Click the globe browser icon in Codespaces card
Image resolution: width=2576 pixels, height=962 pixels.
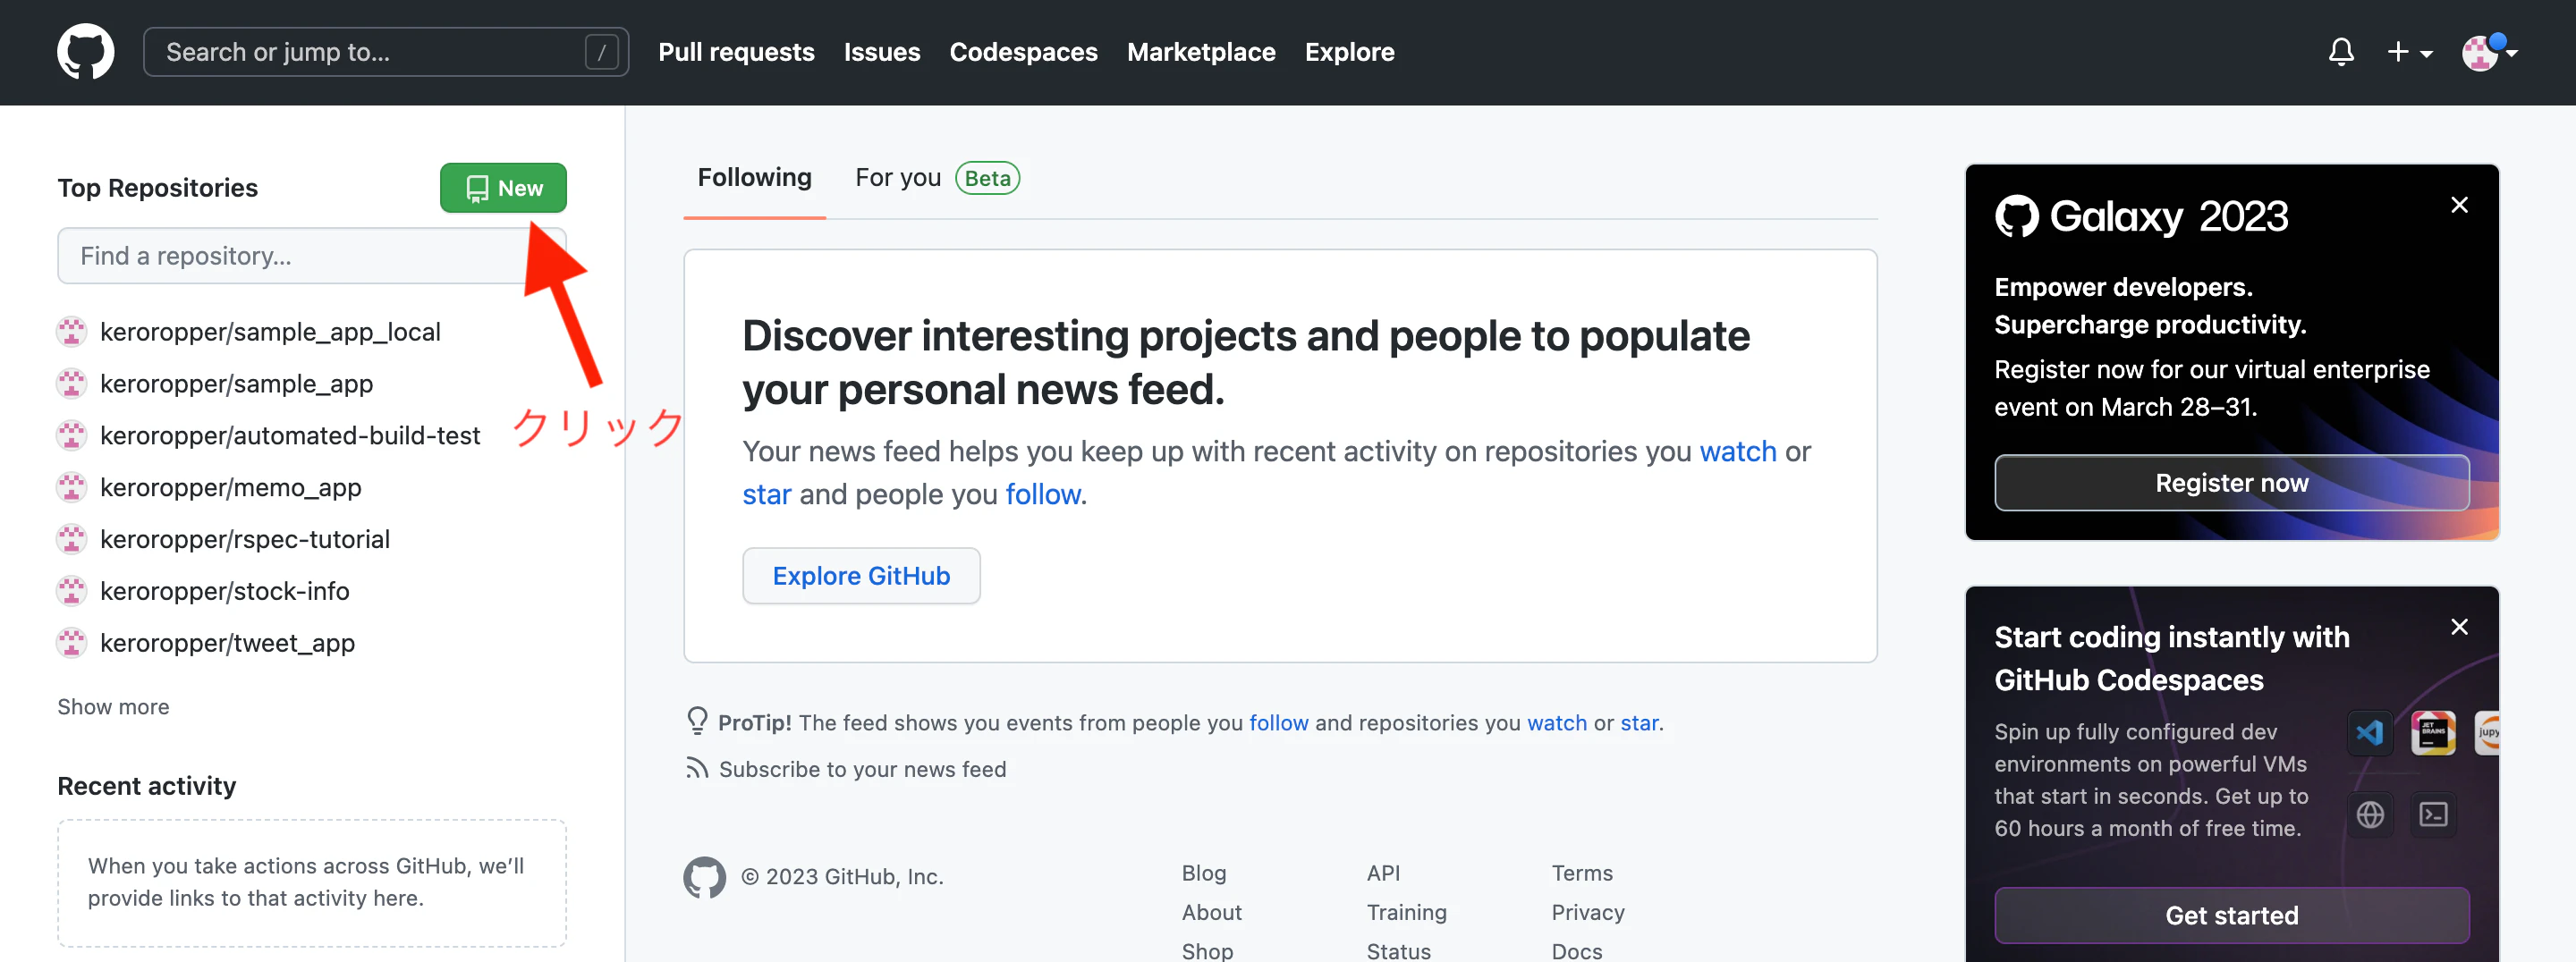pos(2369,815)
